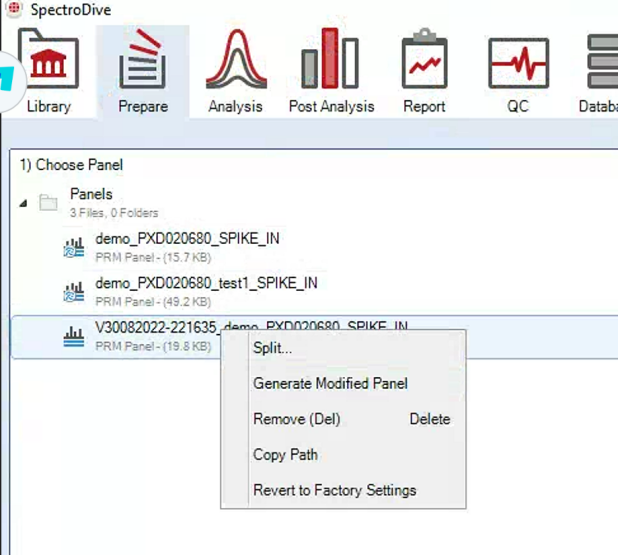Click the Panels folder icon

click(x=48, y=203)
